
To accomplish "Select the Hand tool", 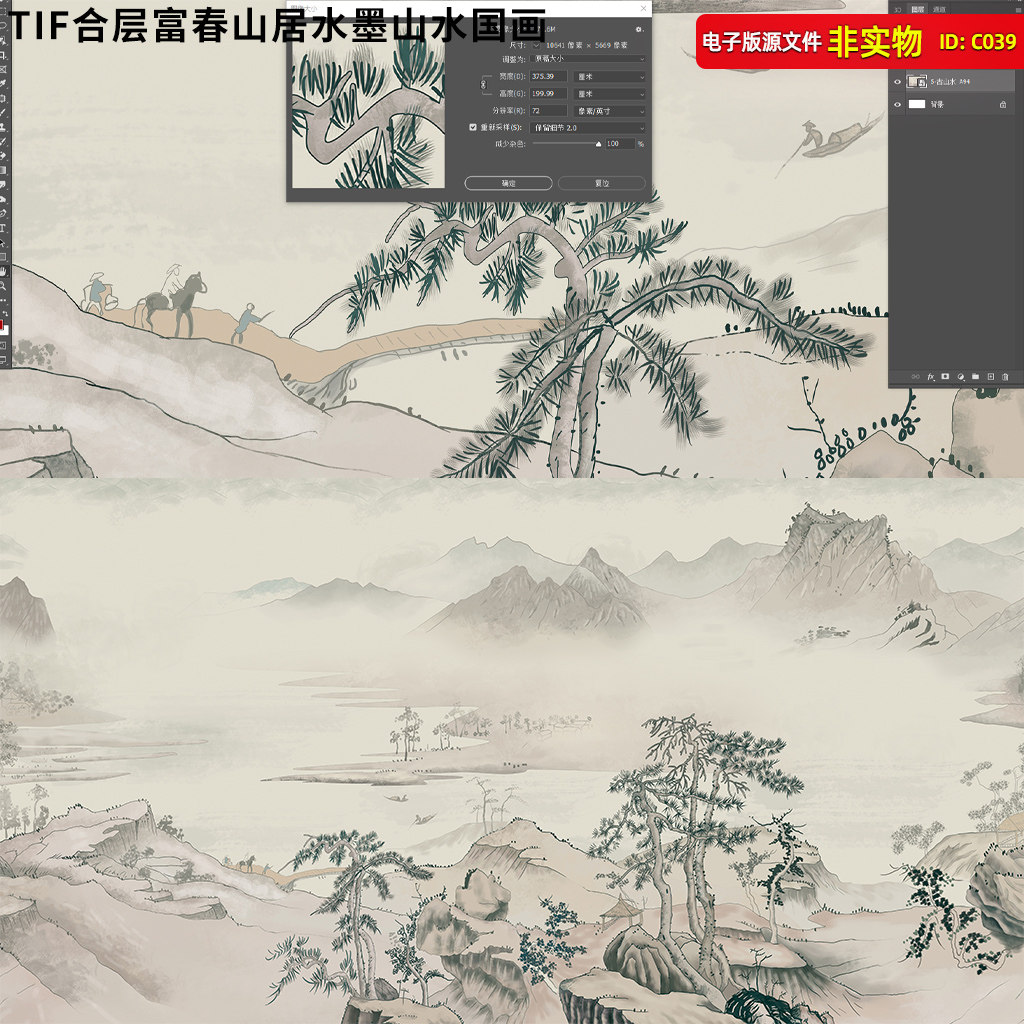I will (x=3, y=271).
